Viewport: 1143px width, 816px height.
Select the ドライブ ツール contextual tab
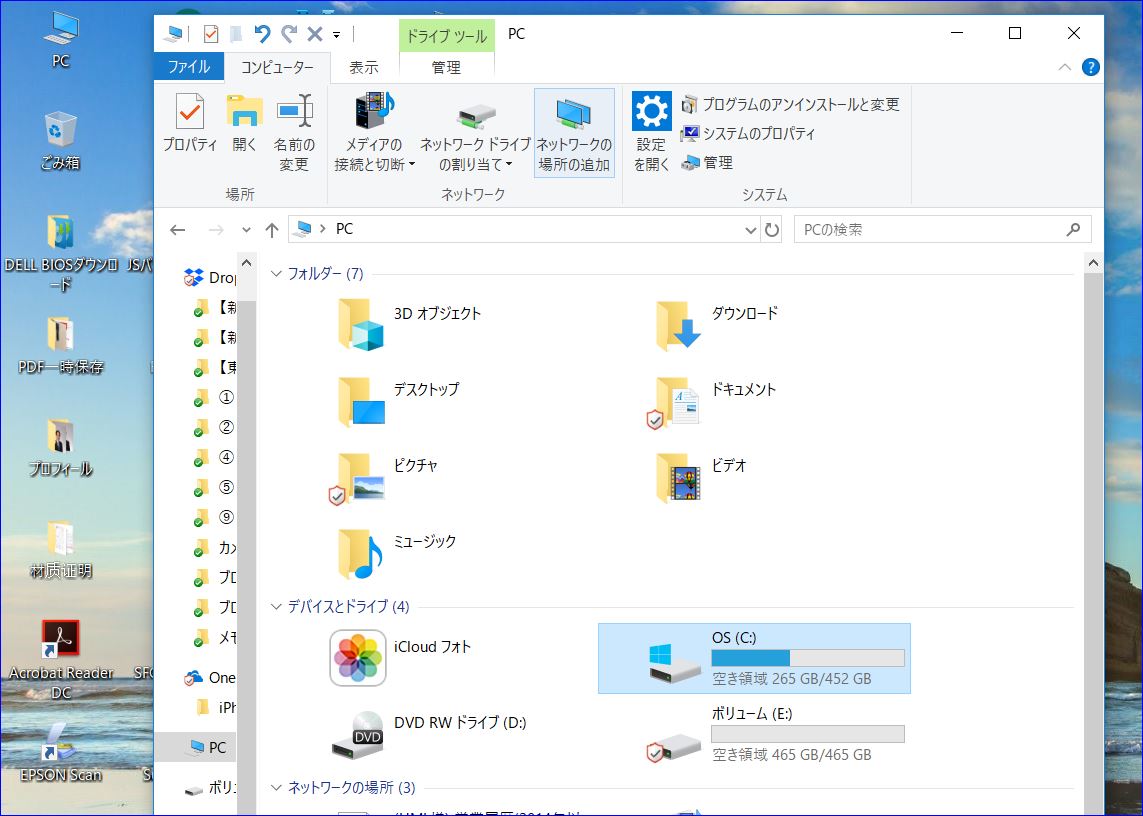[x=446, y=36]
